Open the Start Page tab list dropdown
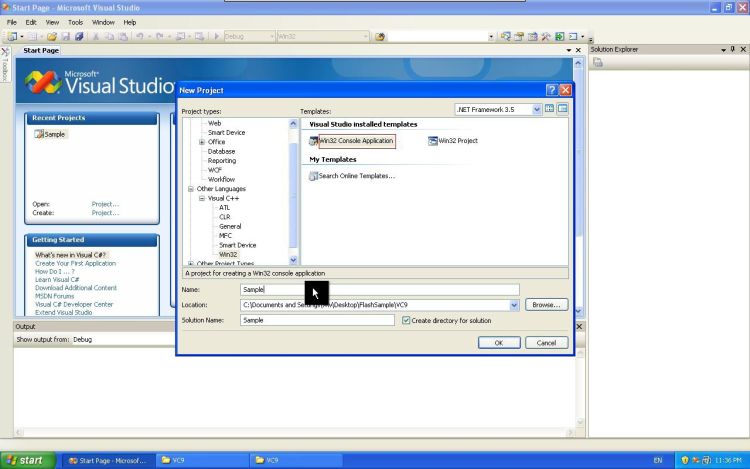 pos(569,50)
